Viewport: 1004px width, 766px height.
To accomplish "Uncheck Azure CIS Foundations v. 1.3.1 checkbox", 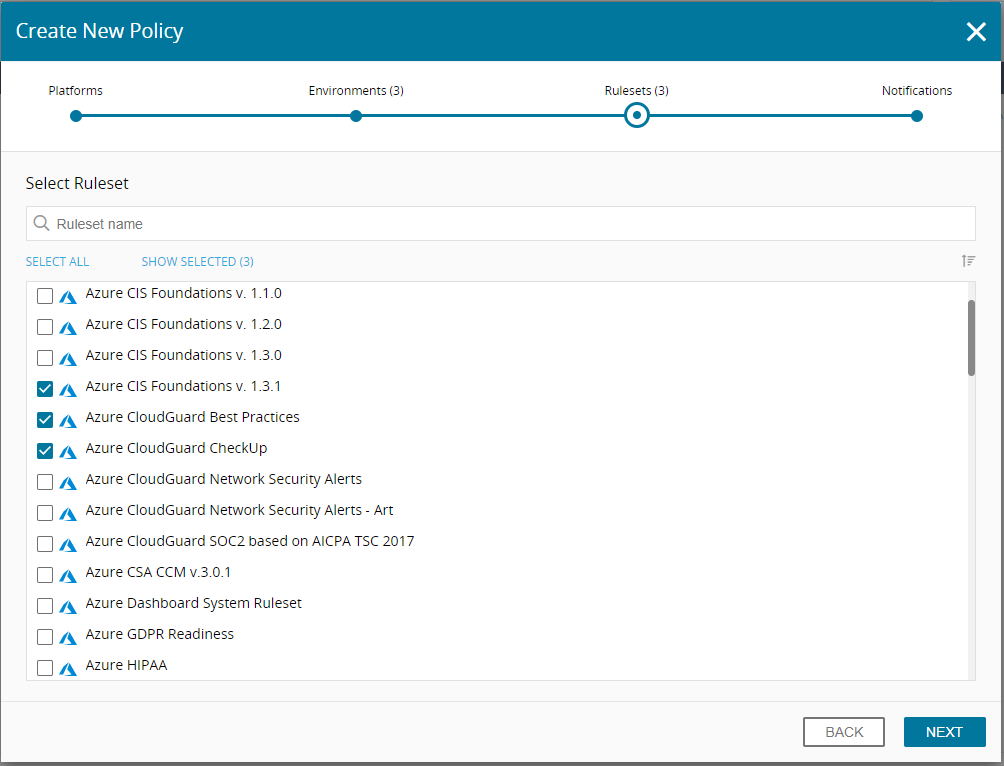I will coord(45,389).
